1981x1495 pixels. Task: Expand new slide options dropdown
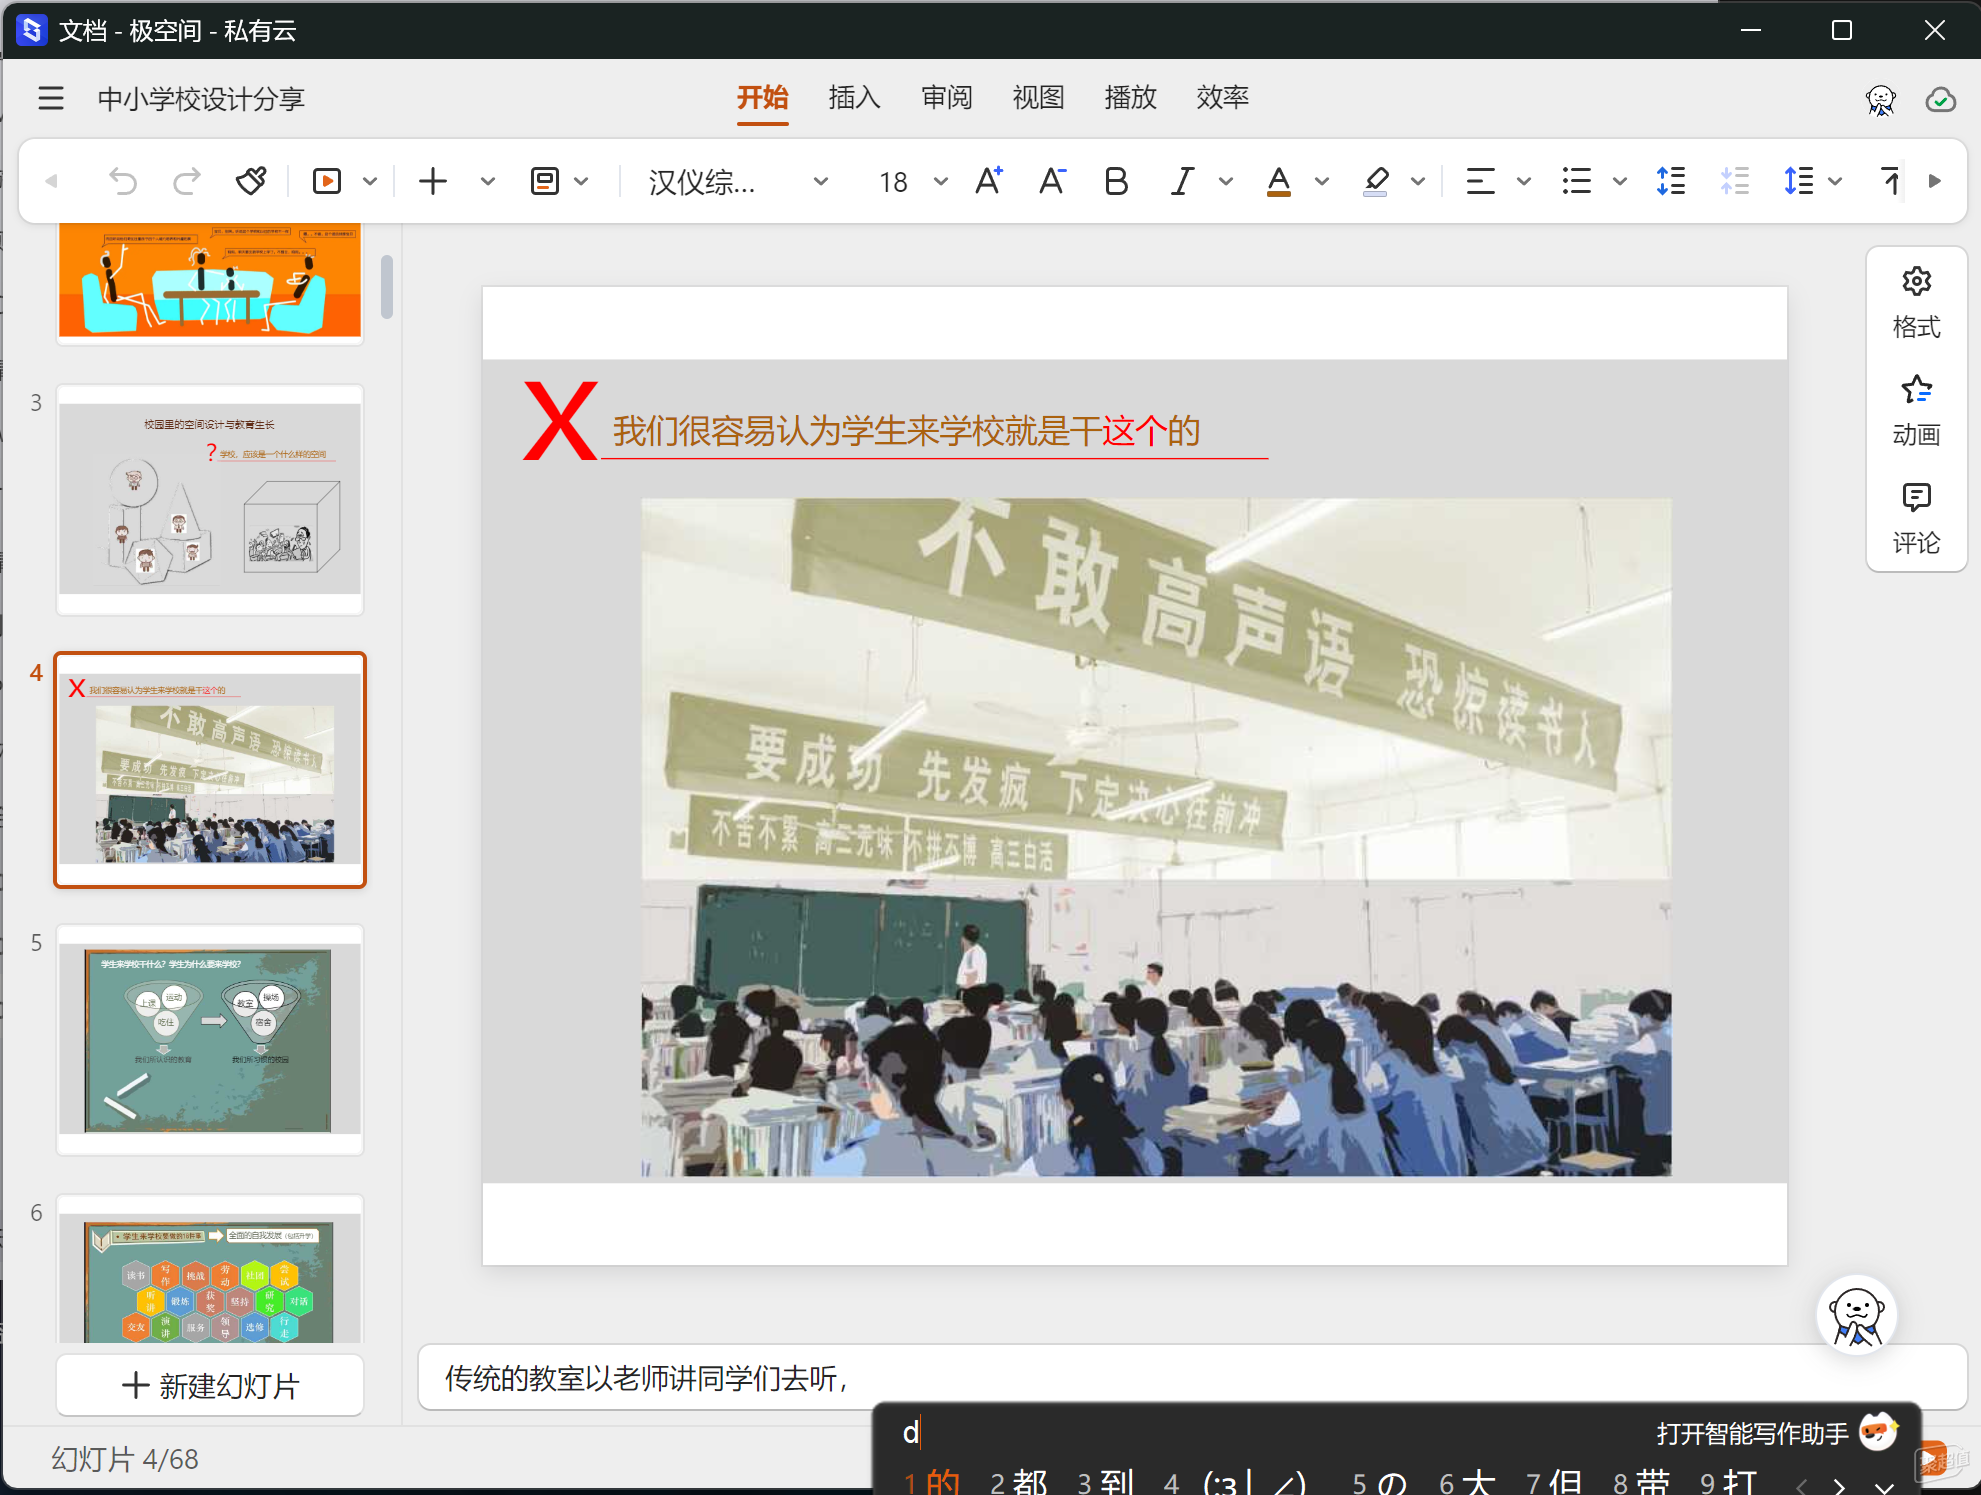pos(488,182)
